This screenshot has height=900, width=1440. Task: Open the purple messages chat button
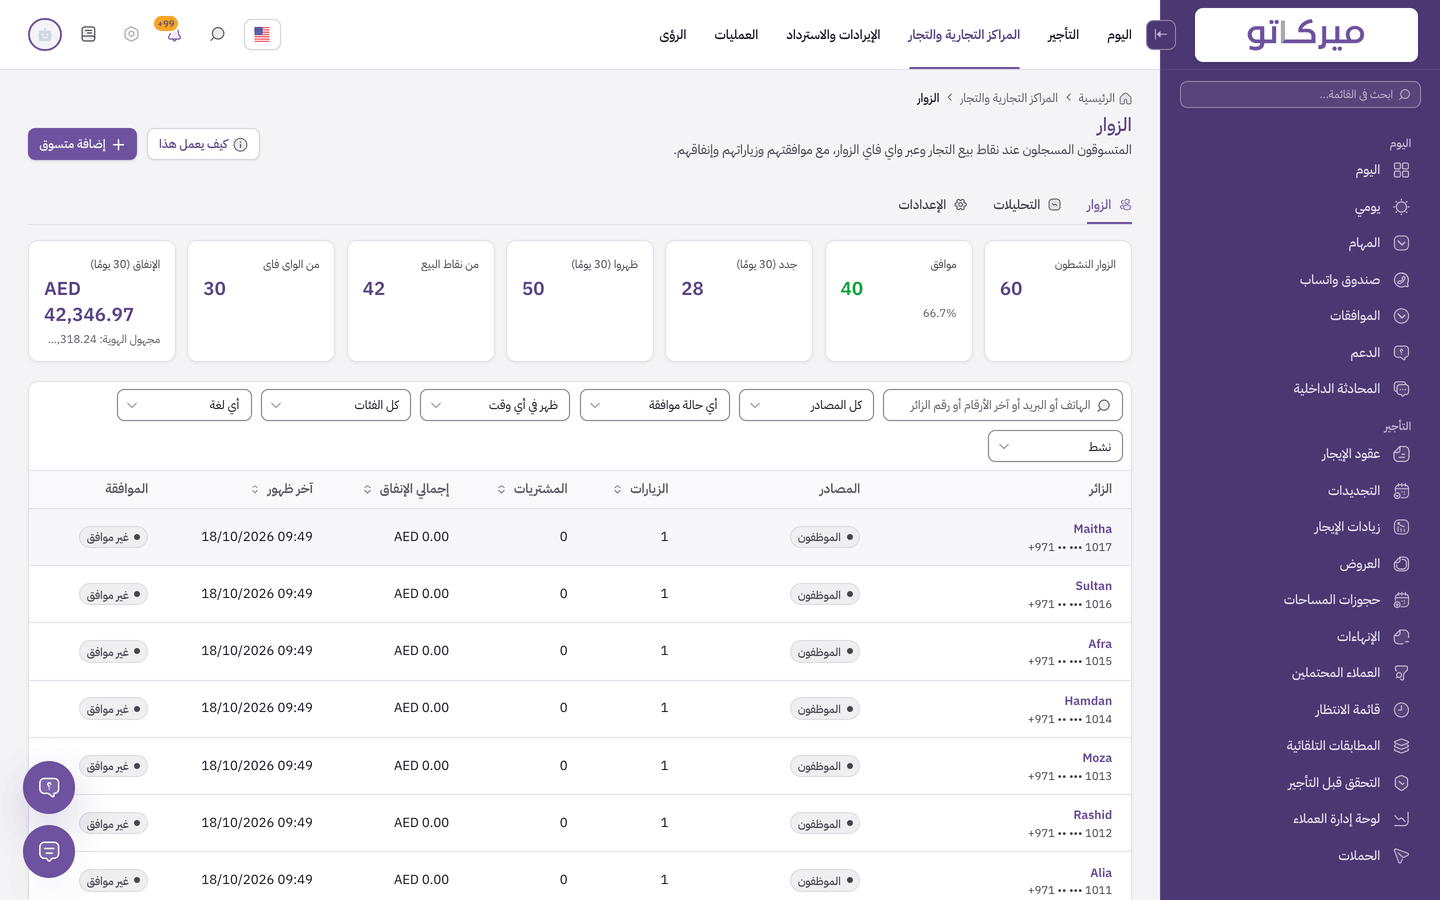tap(49, 851)
